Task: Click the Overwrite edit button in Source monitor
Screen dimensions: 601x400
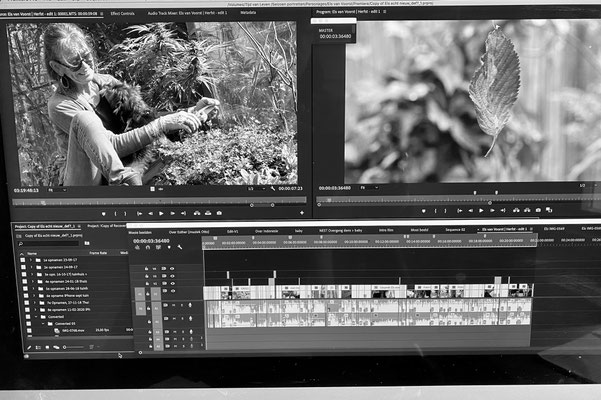Action: (208, 213)
